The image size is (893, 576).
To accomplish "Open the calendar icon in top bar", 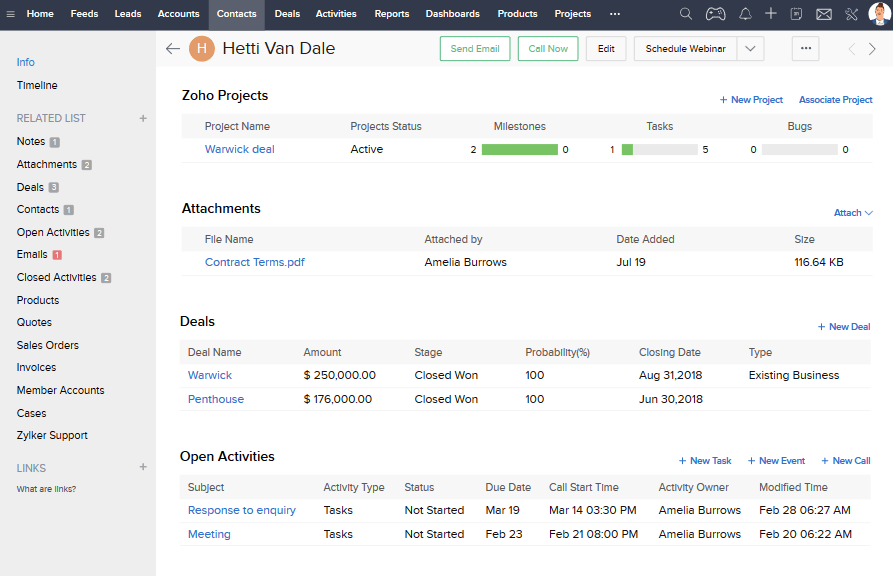I will click(797, 14).
